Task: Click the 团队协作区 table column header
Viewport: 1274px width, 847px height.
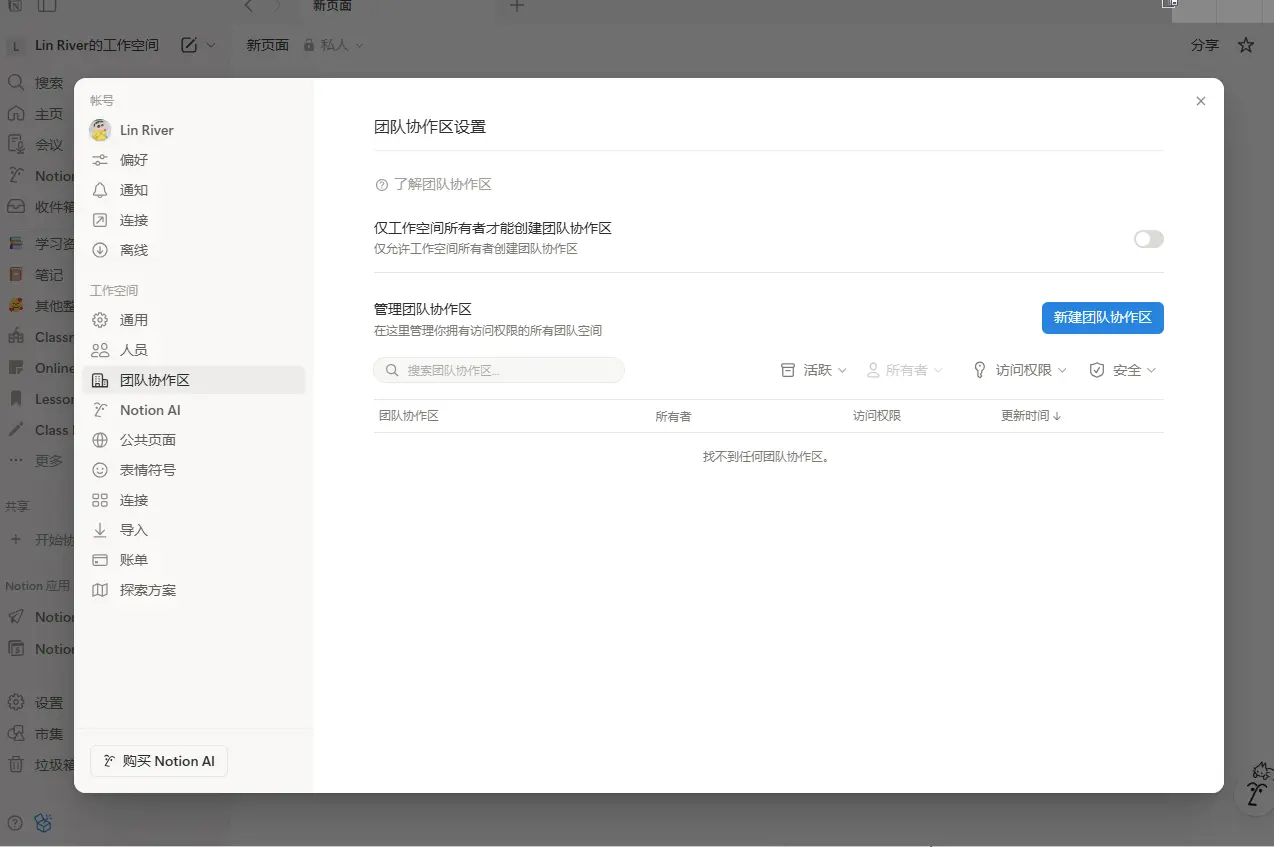Action: point(409,416)
